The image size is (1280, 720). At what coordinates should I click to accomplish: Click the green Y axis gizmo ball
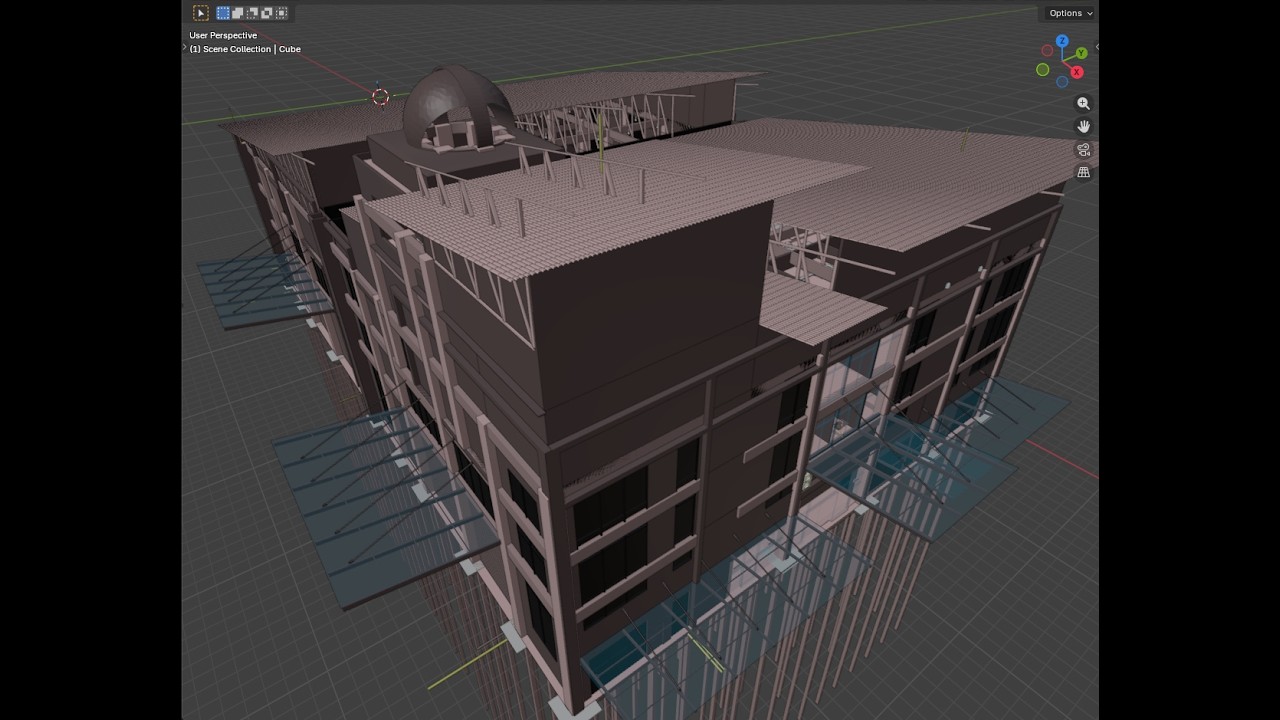pos(1081,53)
